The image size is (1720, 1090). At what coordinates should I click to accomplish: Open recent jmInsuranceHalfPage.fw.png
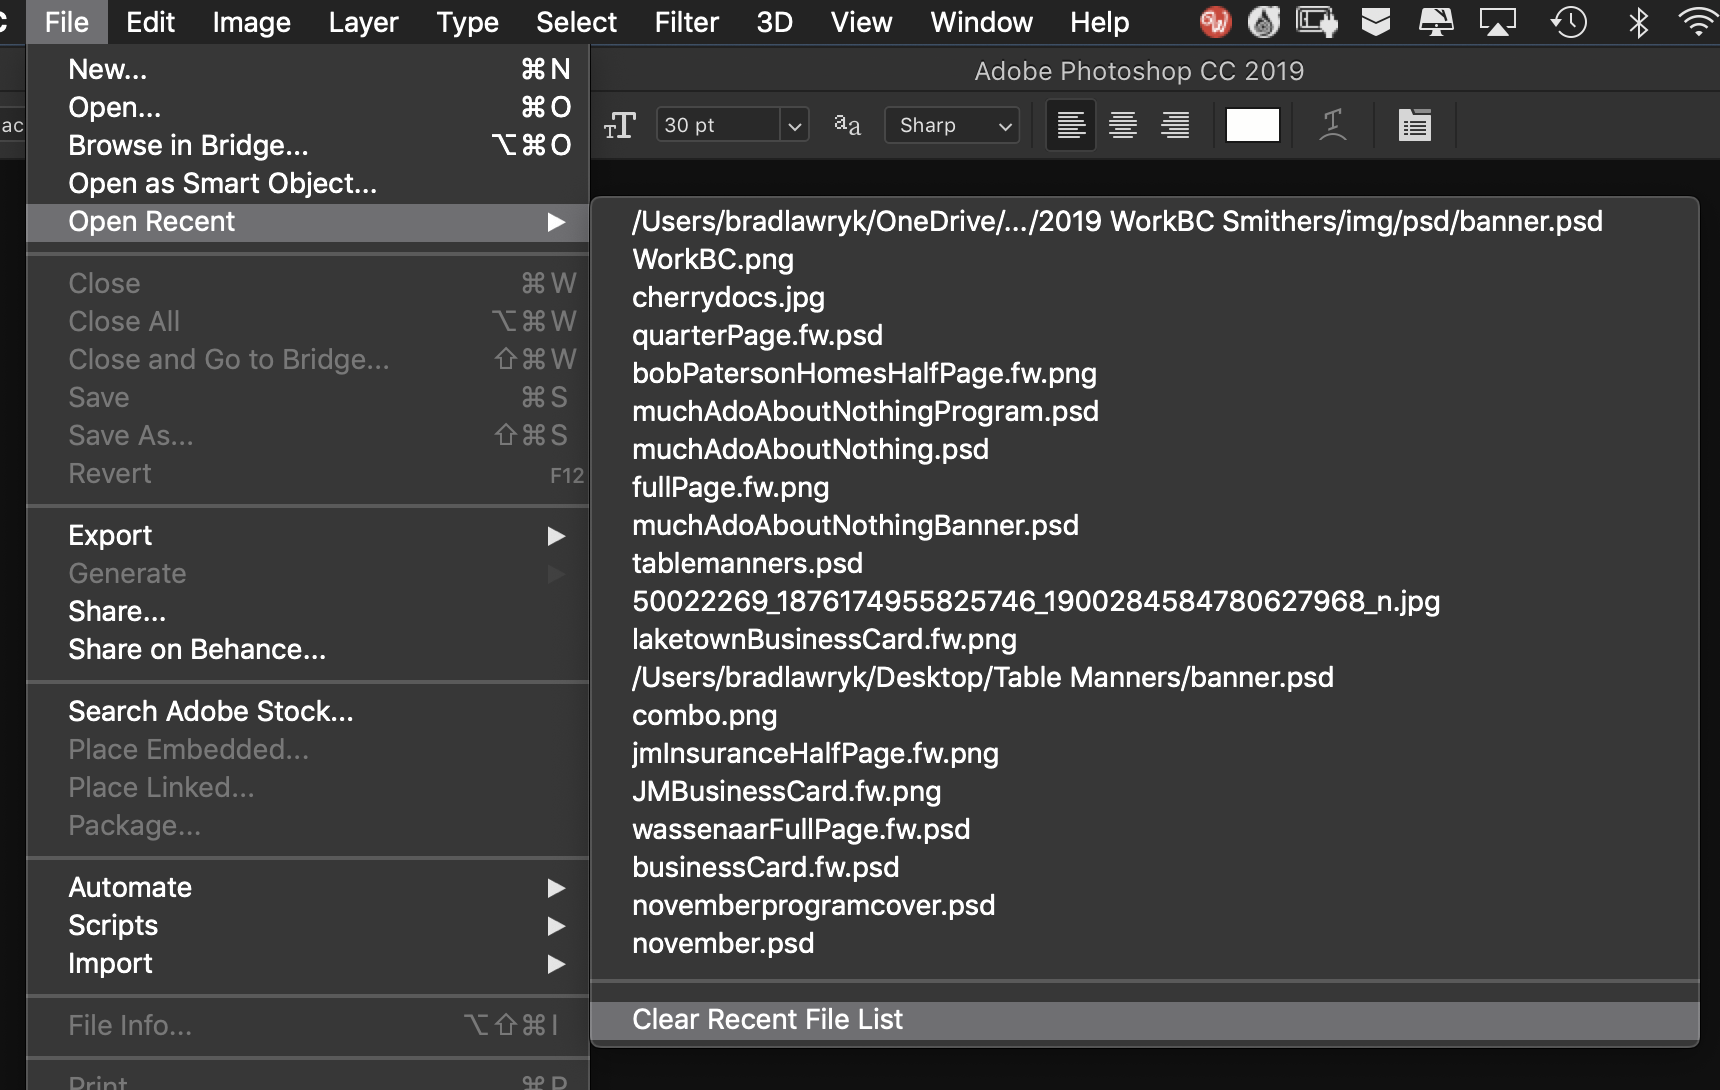1145,754
